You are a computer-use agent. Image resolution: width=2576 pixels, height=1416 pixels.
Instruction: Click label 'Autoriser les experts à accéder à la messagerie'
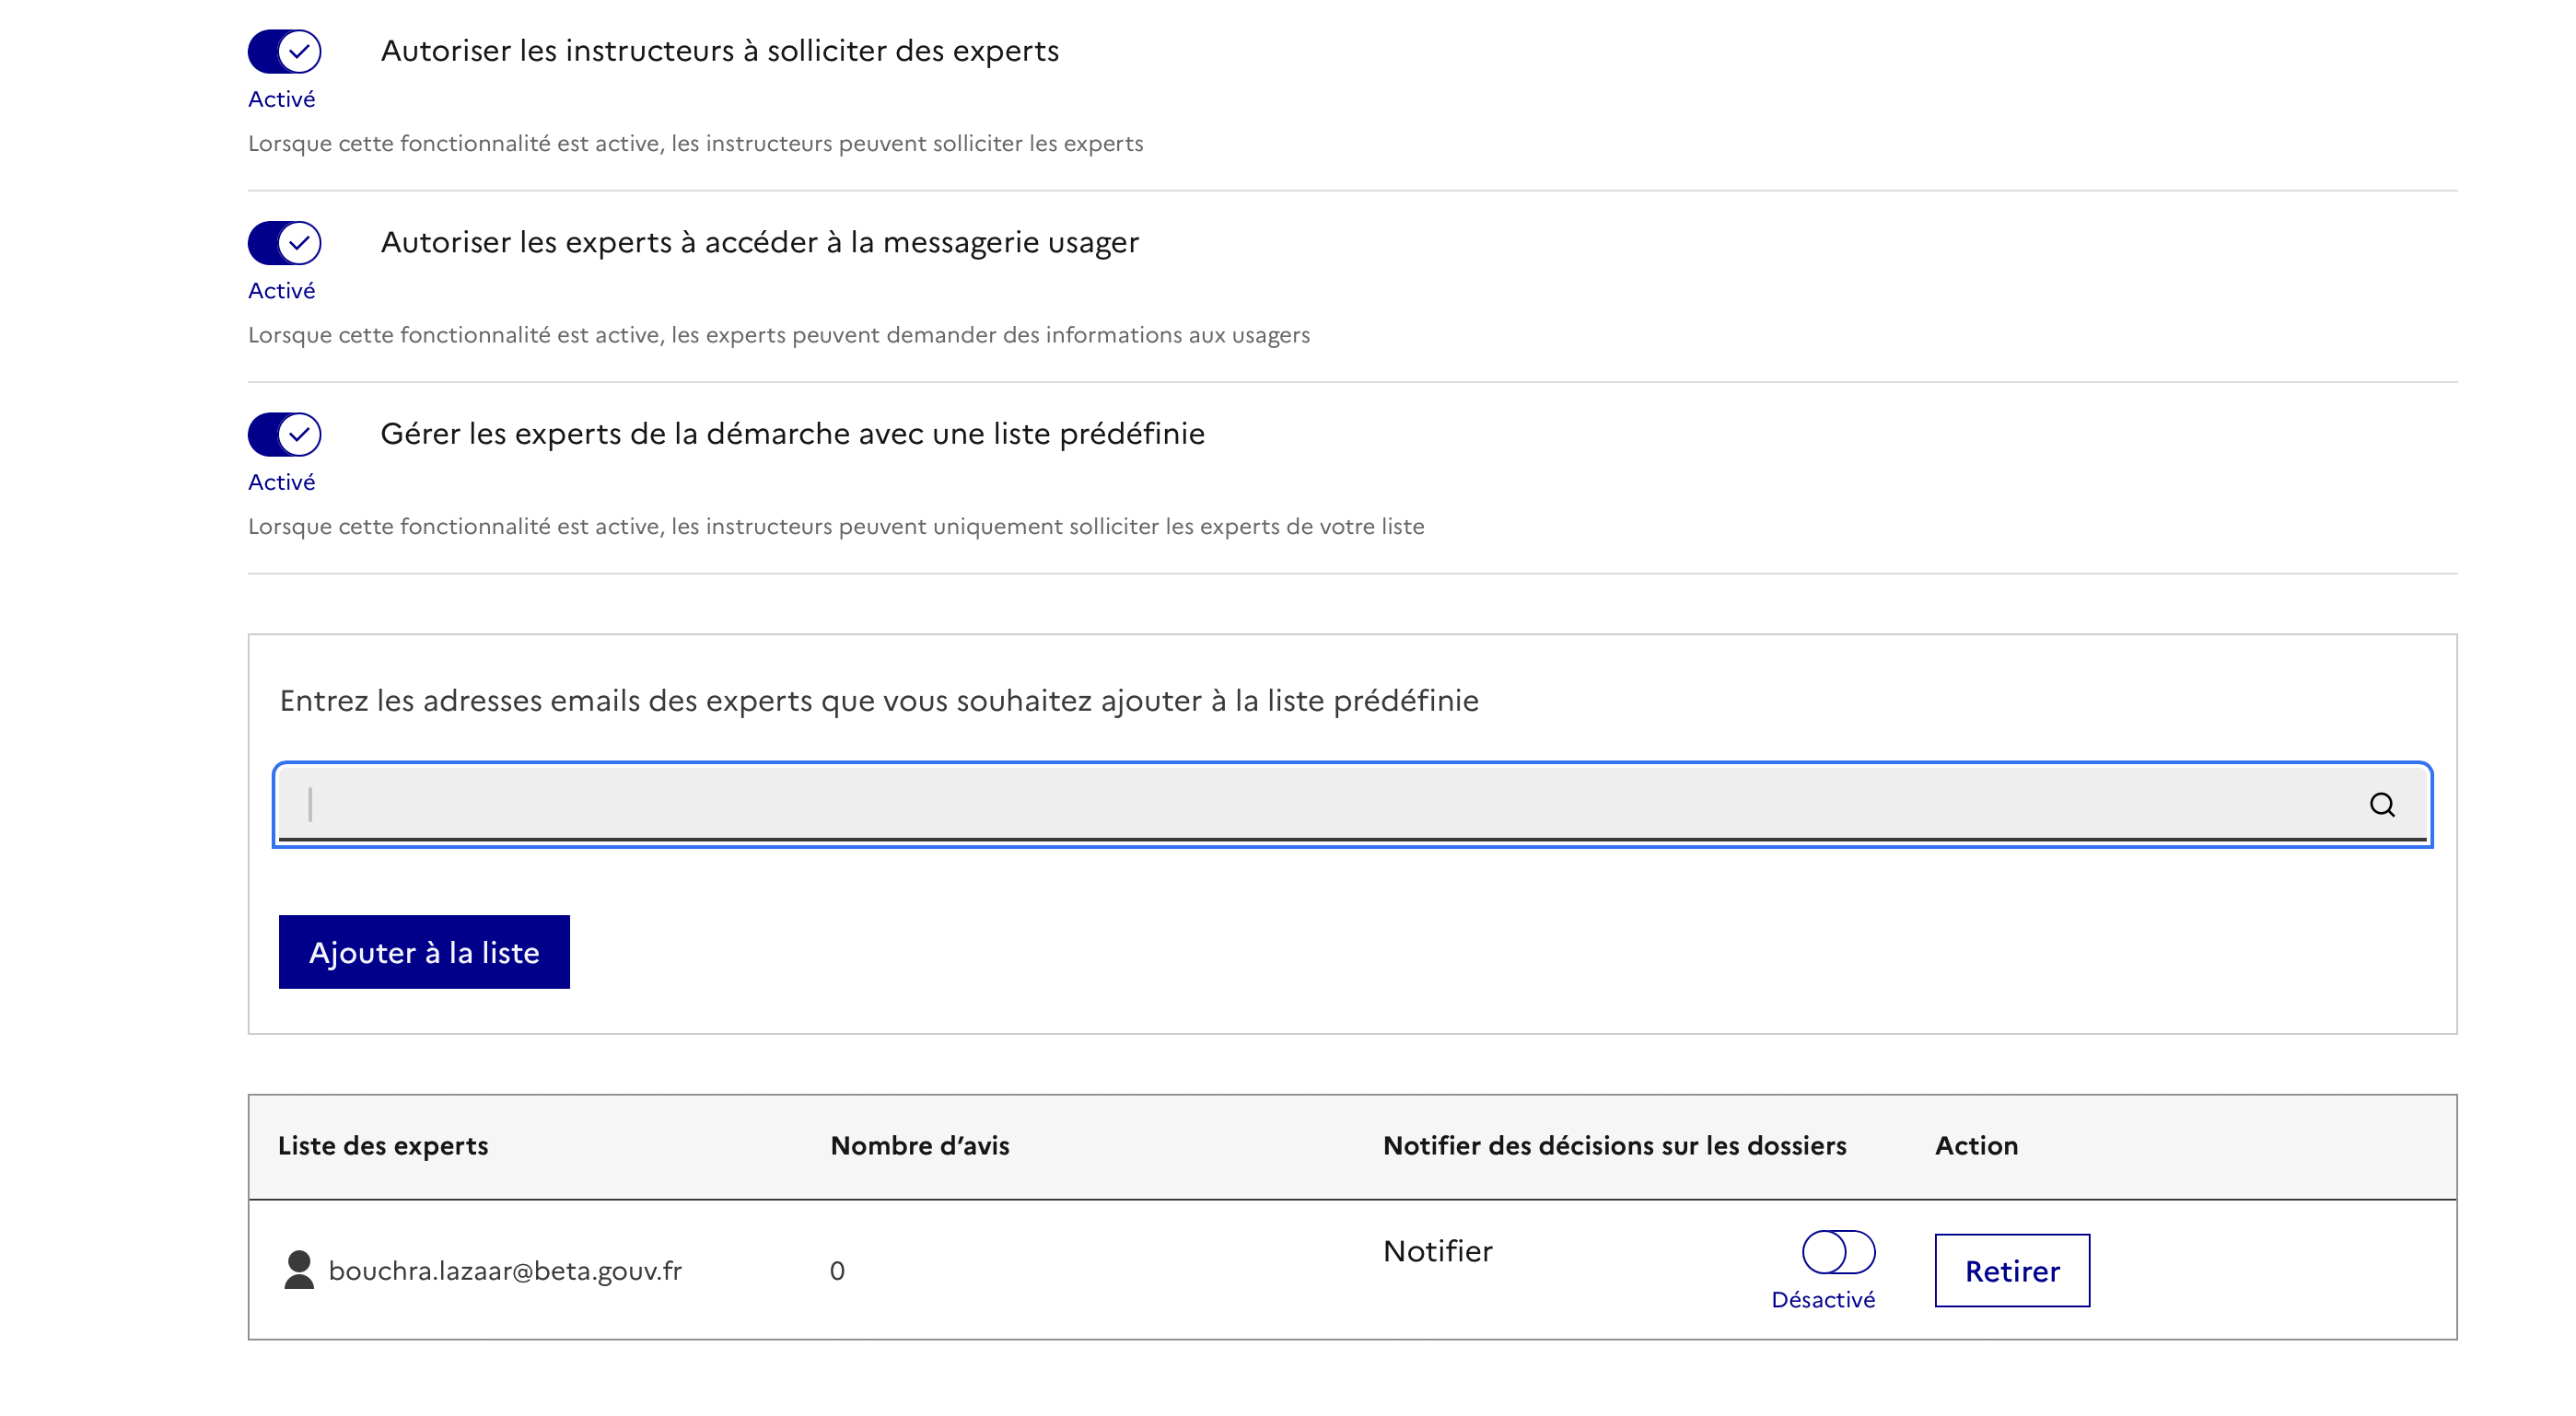pyautogui.click(x=759, y=243)
